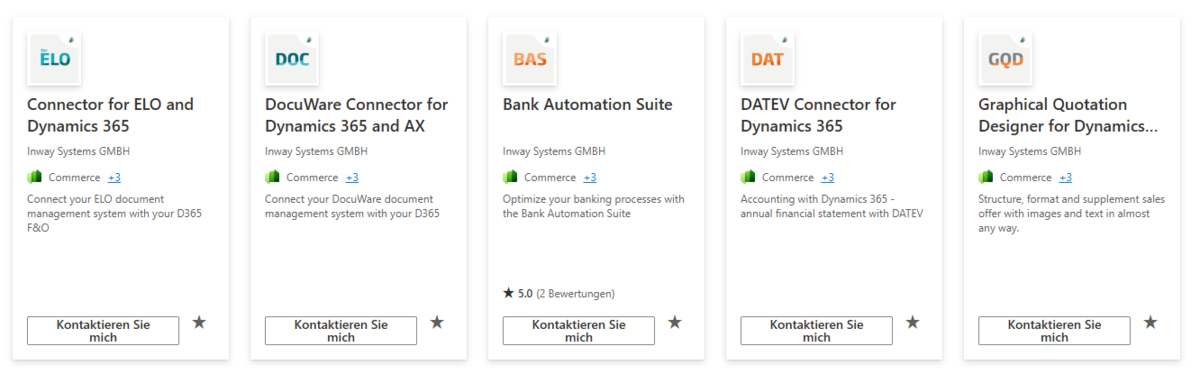Screen dimensions: 1200x383
Task: Open the BAS Bank Automation logo
Action: click(x=530, y=58)
